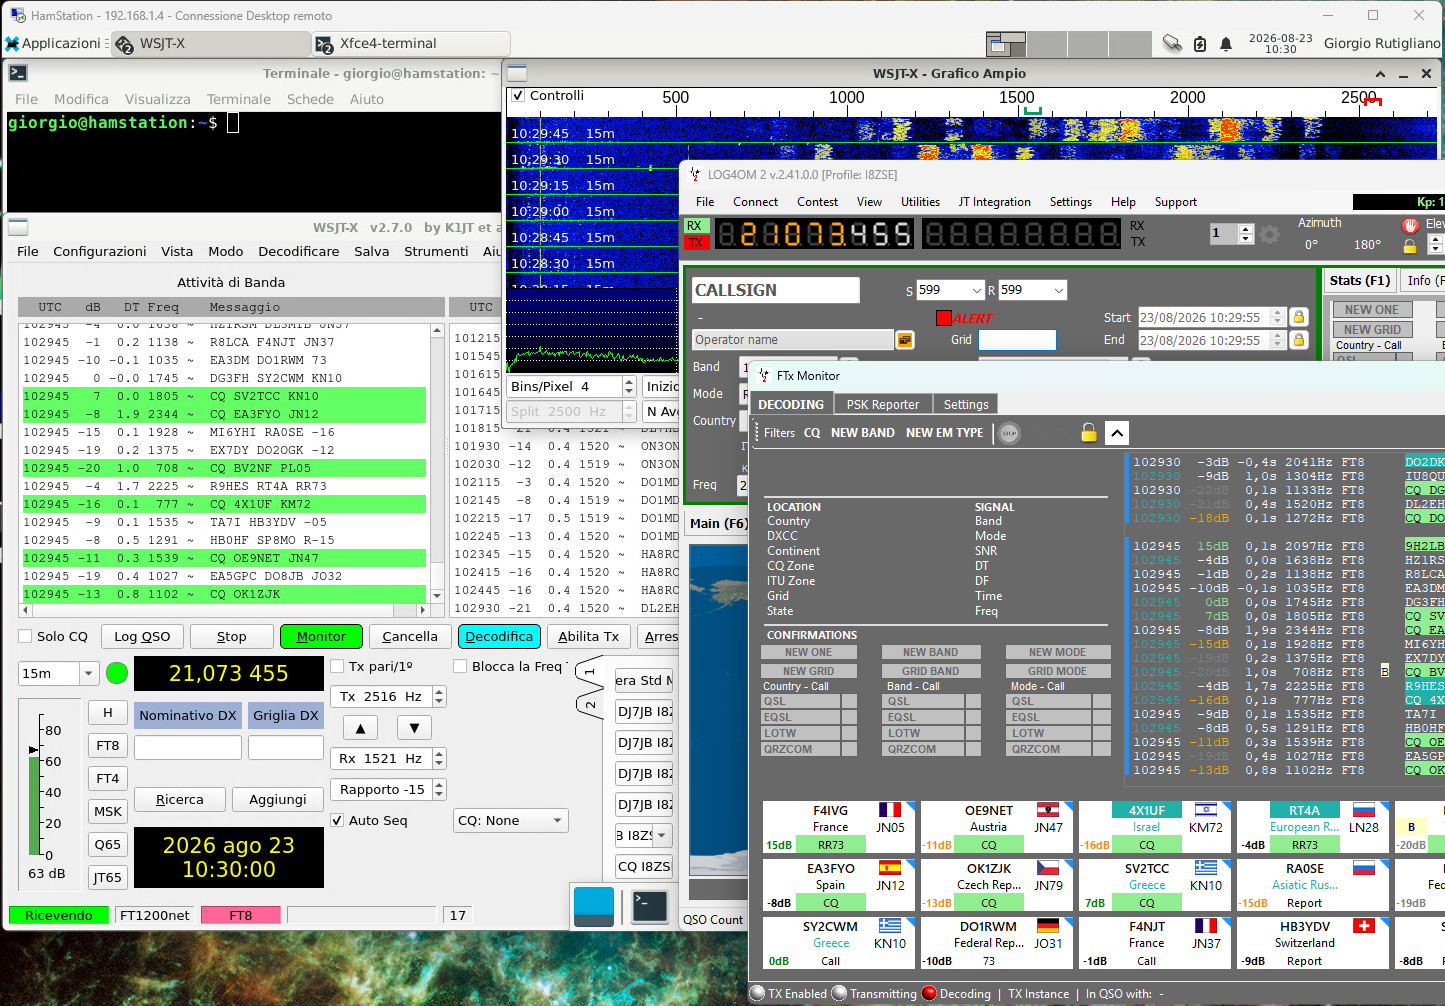Click the Decodifica button

coord(499,636)
